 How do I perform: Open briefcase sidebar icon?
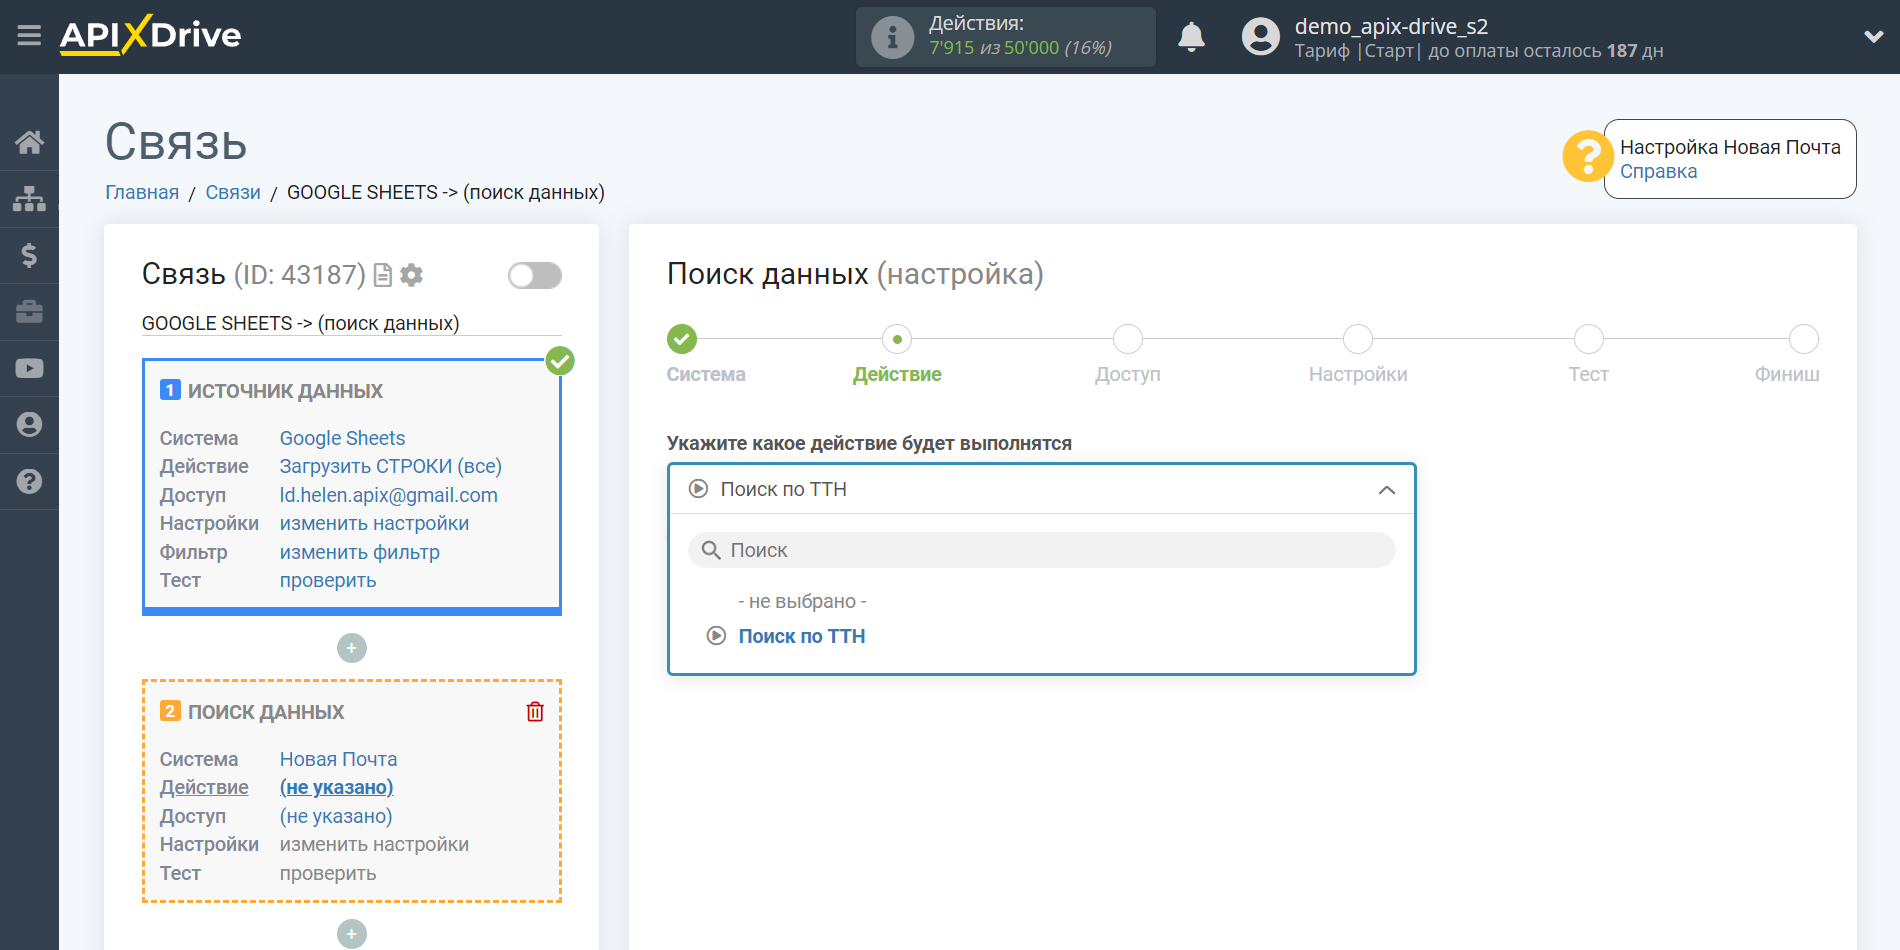click(29, 312)
